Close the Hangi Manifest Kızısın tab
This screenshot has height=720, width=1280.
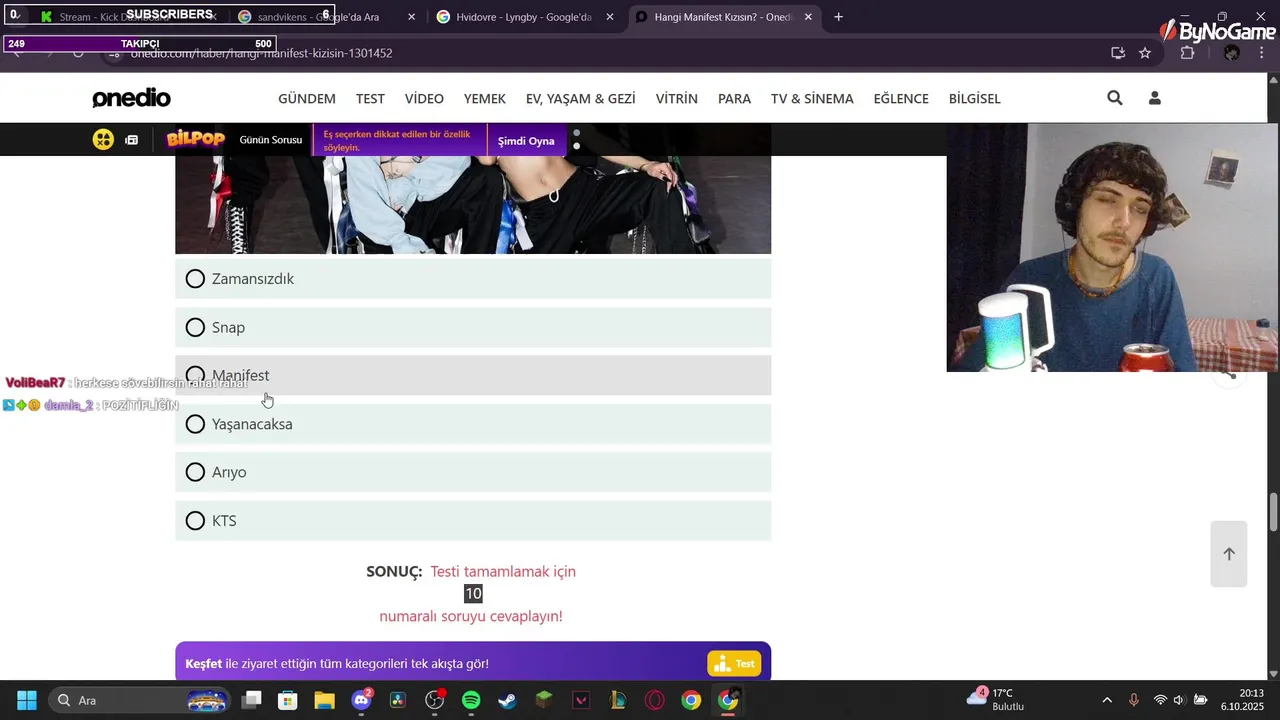[x=809, y=17]
